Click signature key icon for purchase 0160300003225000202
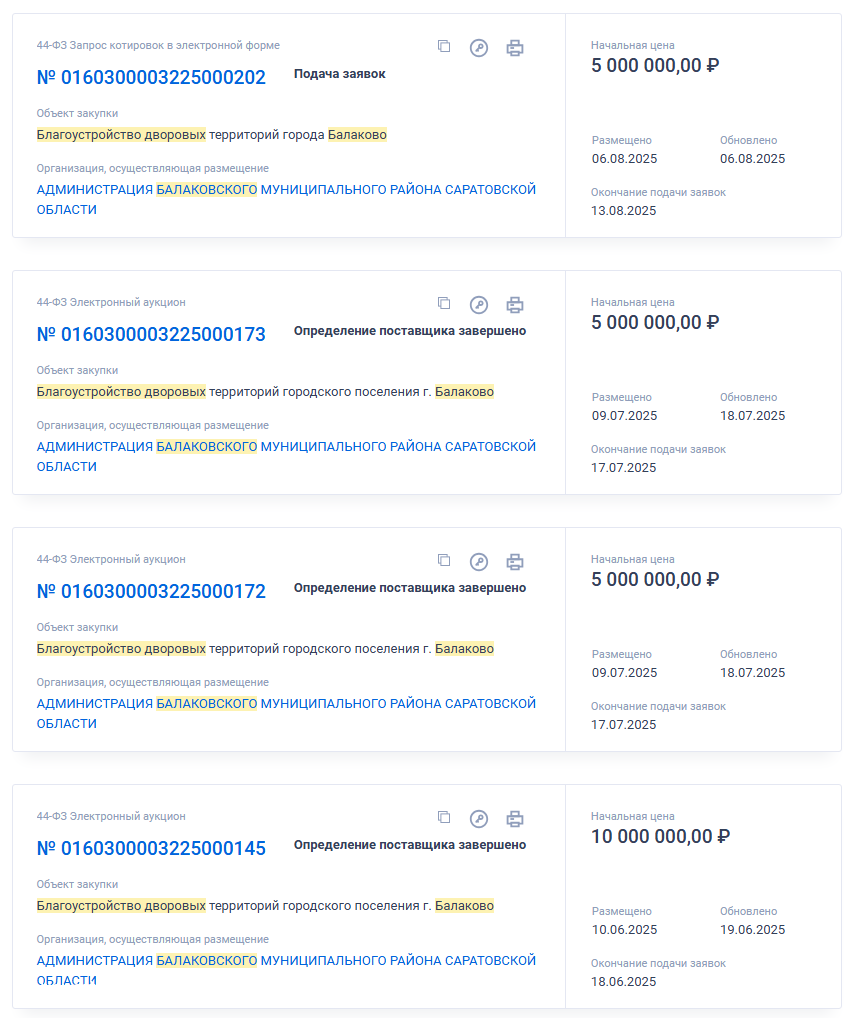850x1018 pixels. (x=479, y=47)
